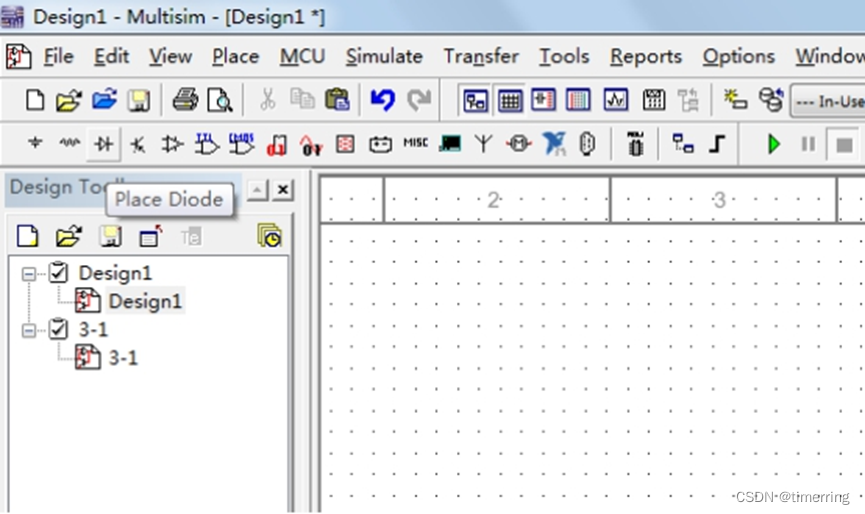Open the Options menu
865x514 pixels.
click(x=739, y=56)
